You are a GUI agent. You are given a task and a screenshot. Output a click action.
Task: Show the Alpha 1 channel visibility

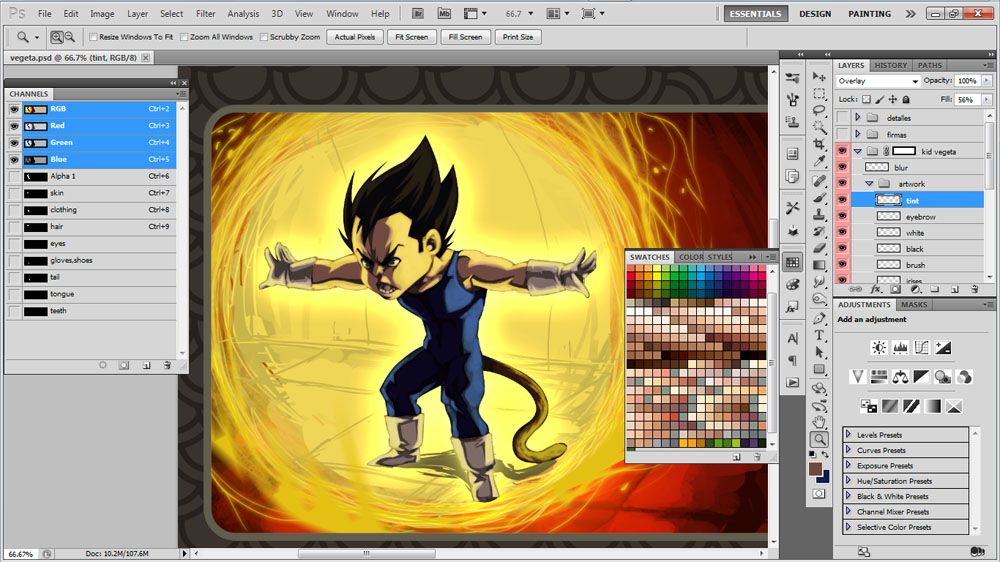point(14,176)
